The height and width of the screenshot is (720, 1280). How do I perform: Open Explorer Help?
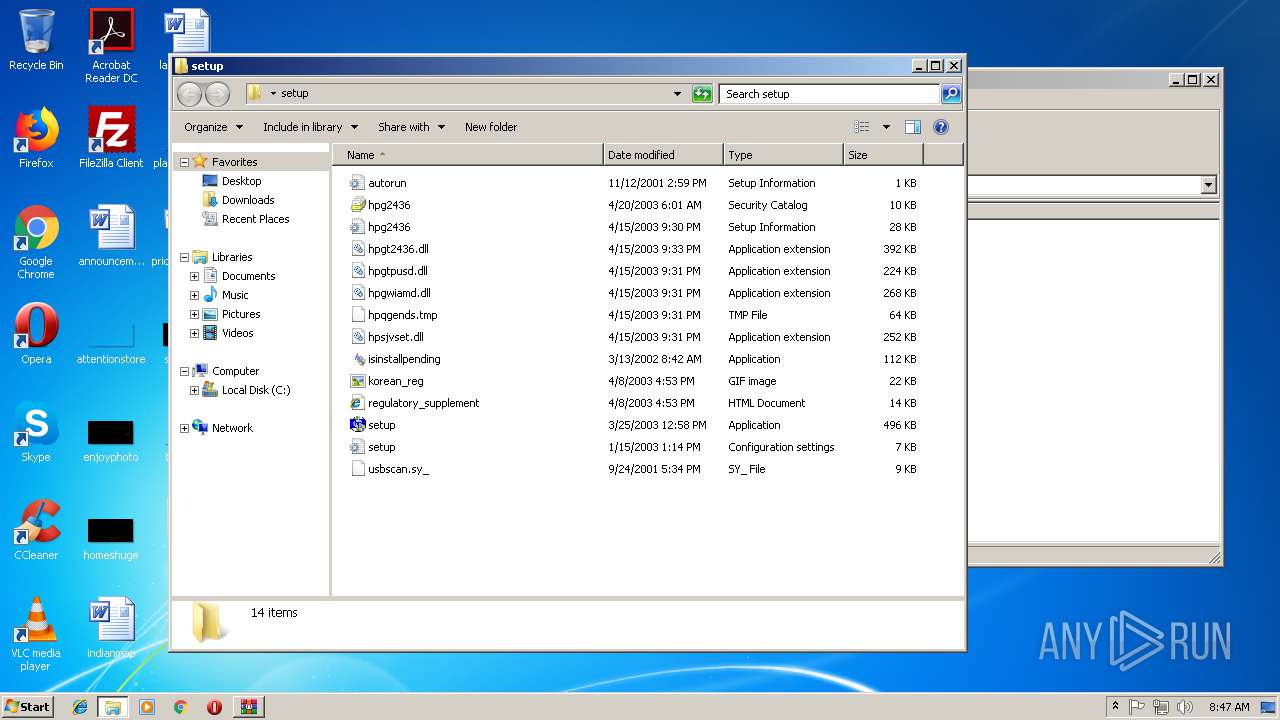click(940, 127)
